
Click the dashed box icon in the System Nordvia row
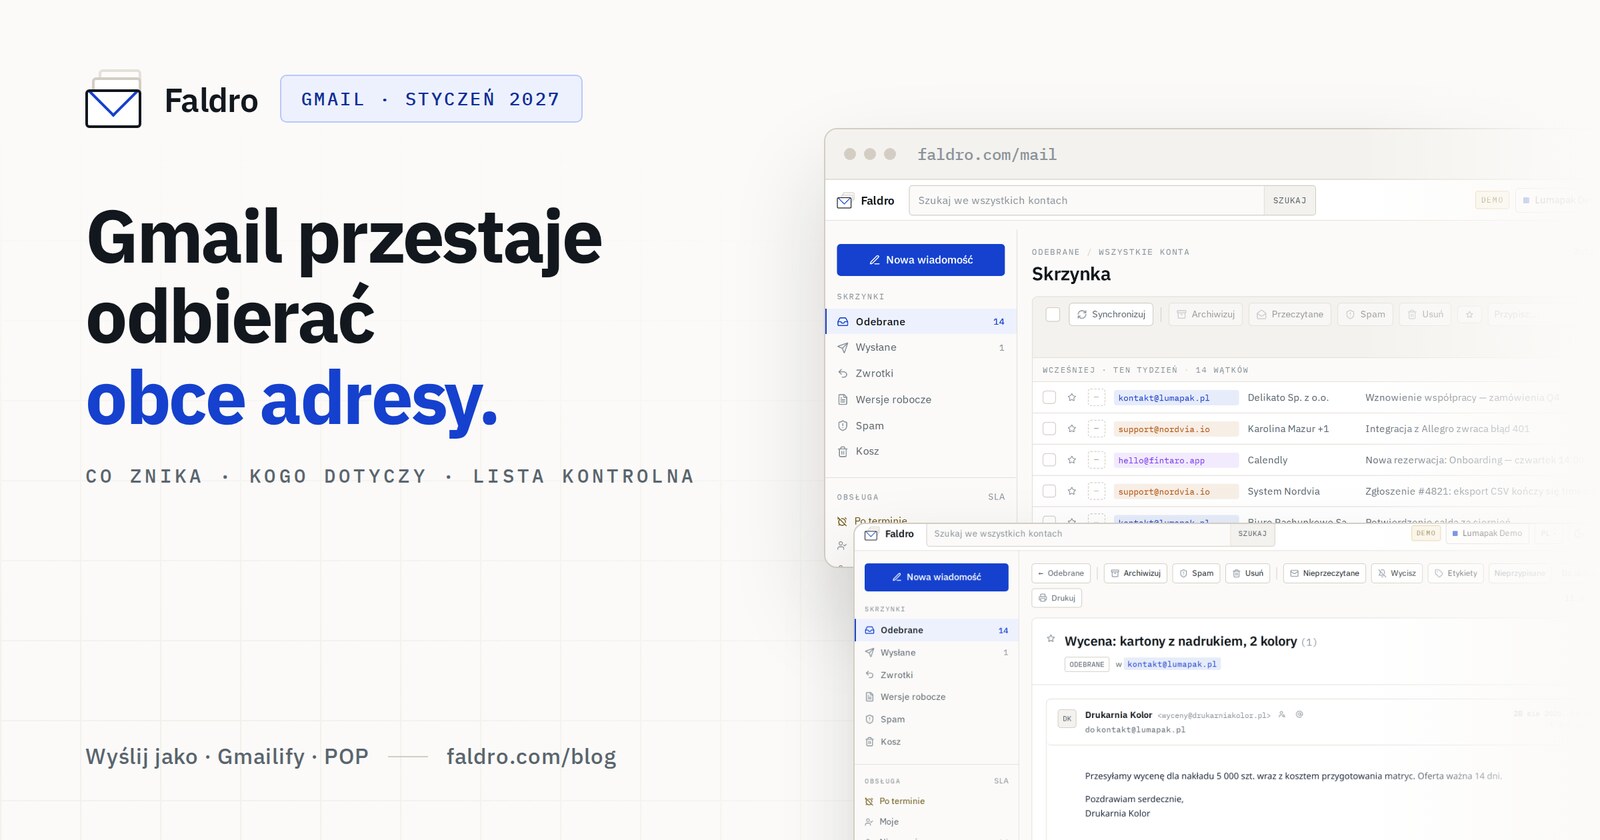[1096, 491]
